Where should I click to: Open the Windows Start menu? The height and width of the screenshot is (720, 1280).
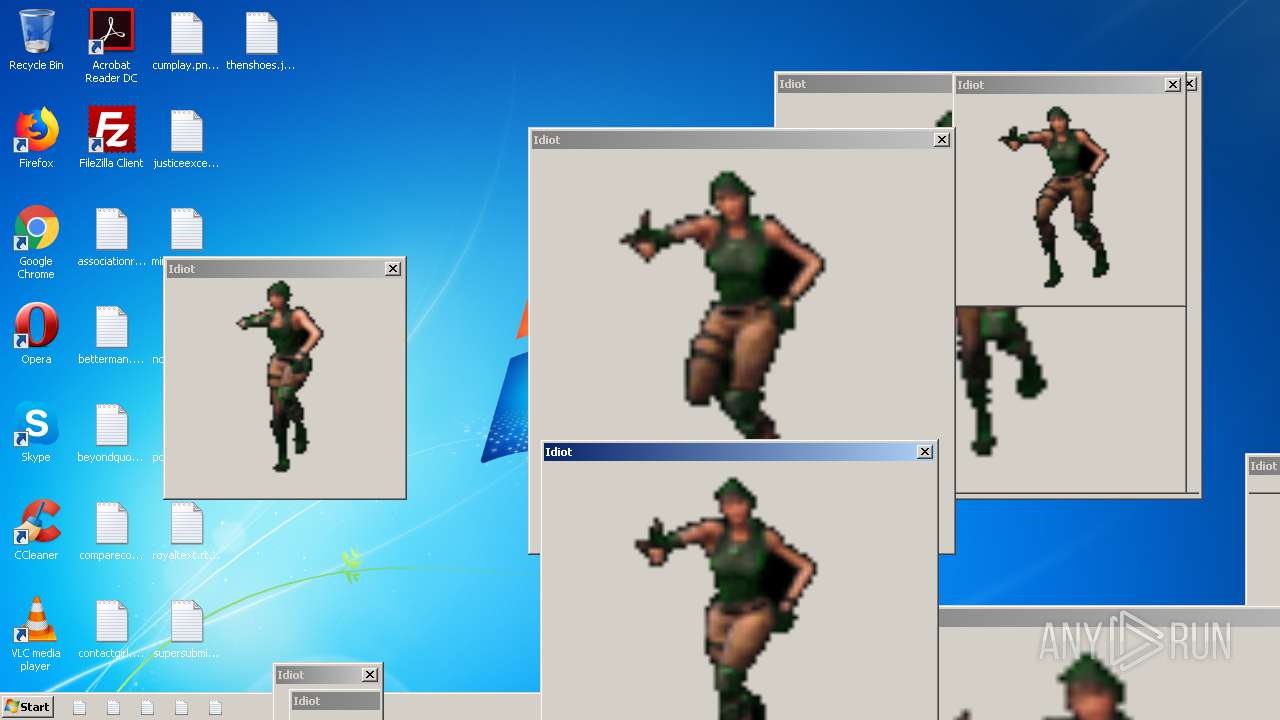(27, 707)
